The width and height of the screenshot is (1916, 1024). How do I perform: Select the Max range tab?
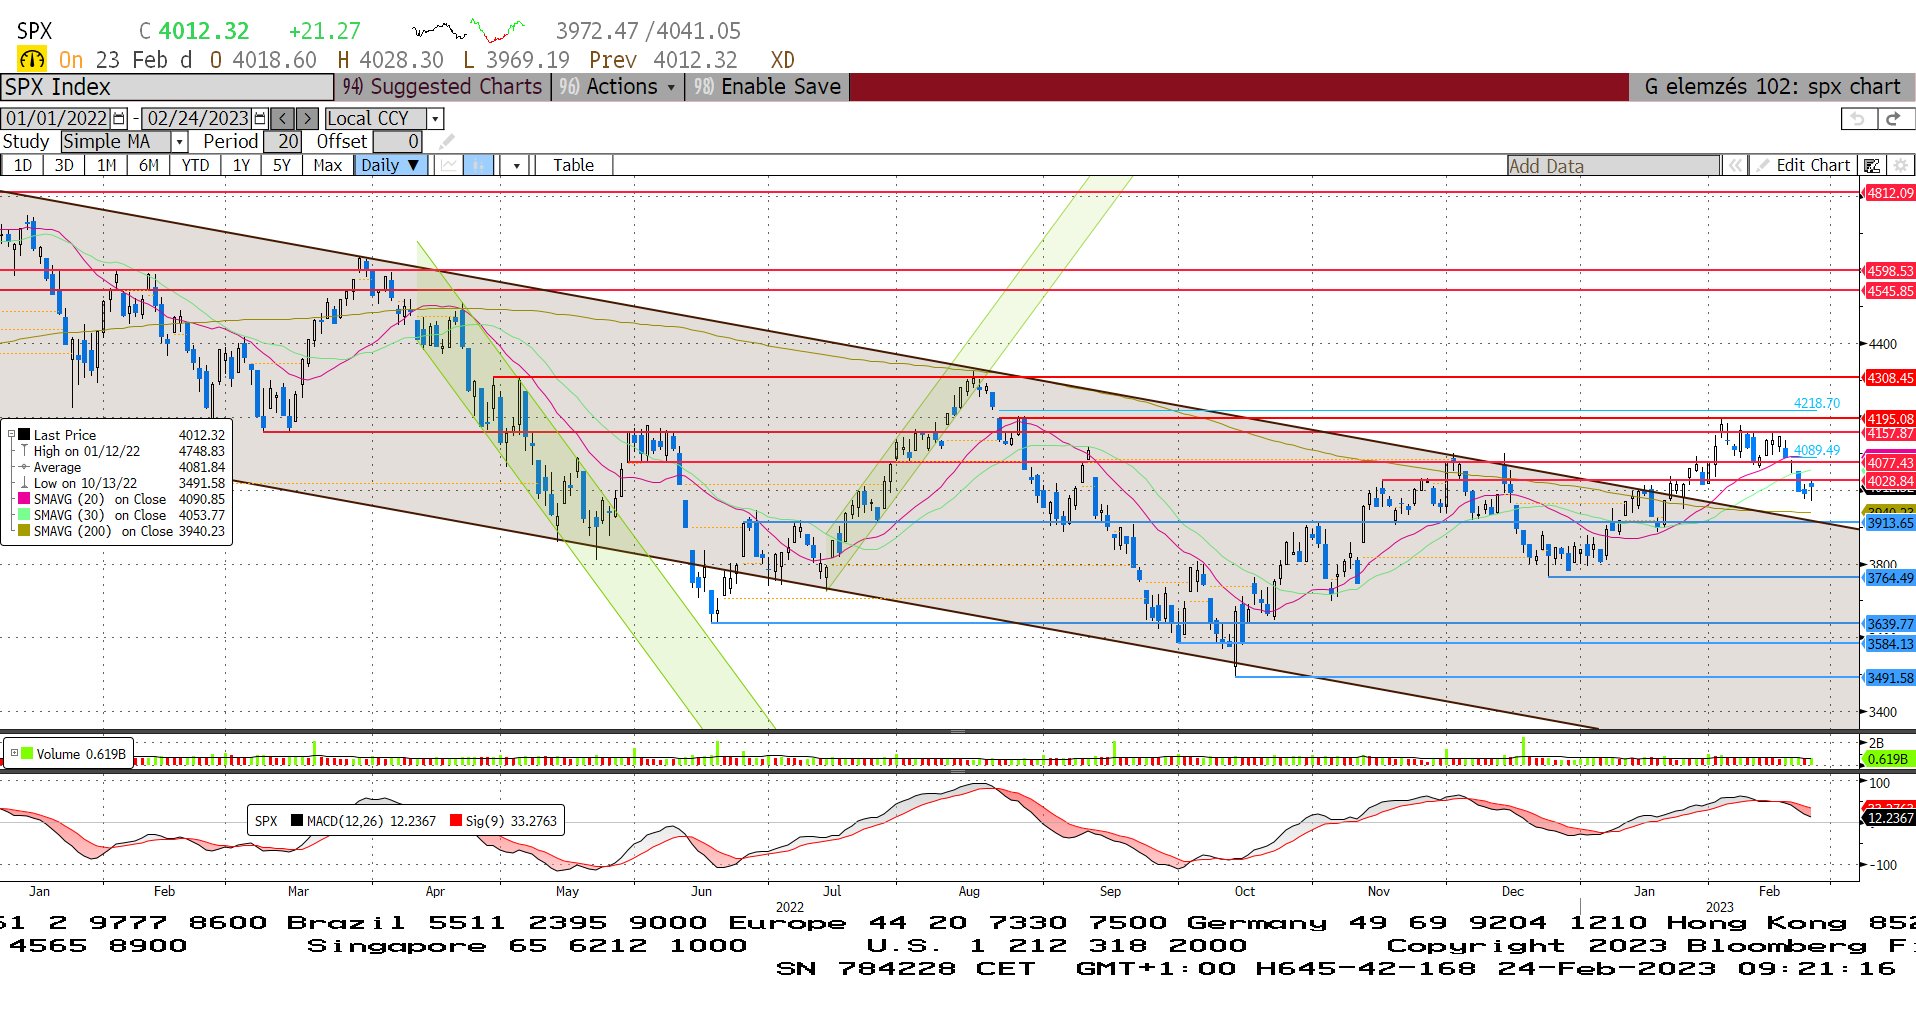coord(327,165)
